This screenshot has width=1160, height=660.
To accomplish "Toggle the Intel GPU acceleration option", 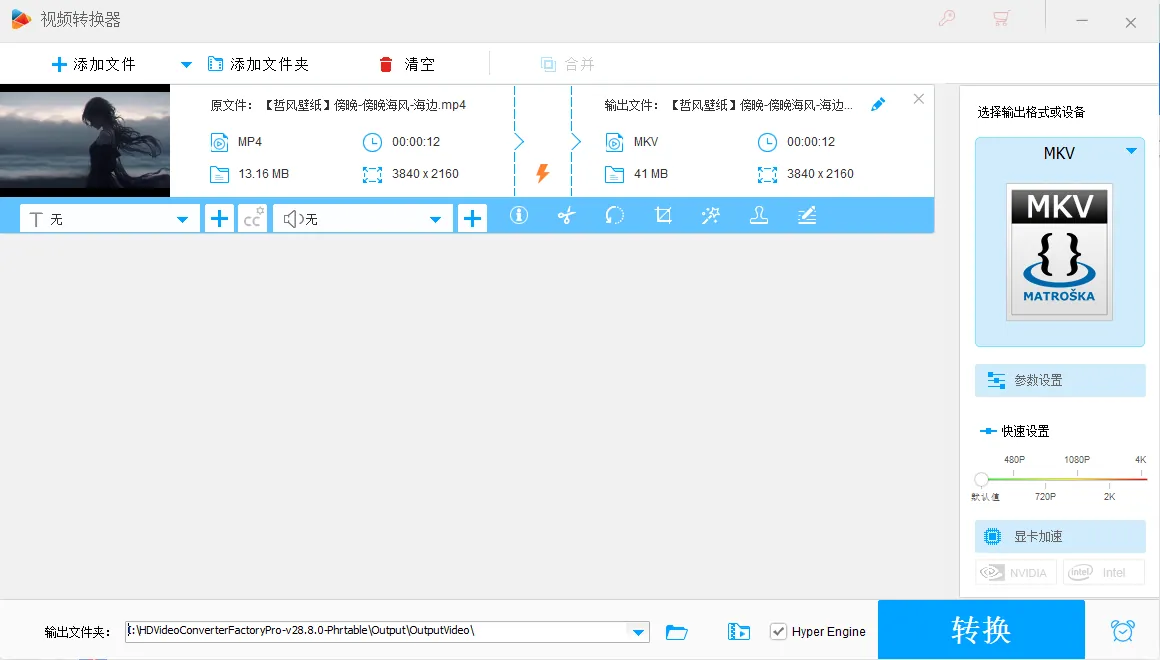I will [x=1104, y=571].
